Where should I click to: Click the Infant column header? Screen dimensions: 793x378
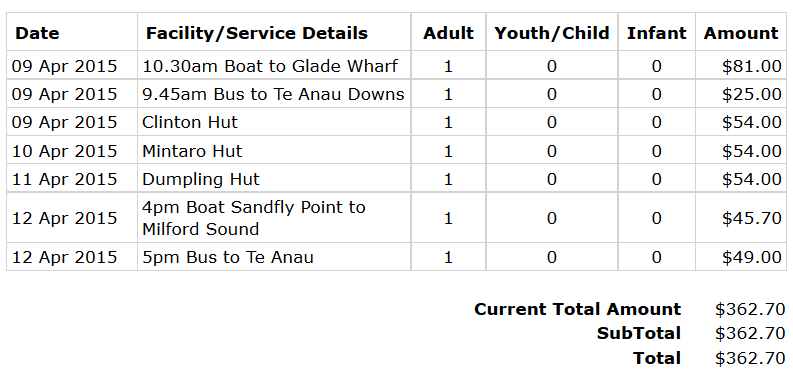point(656,33)
